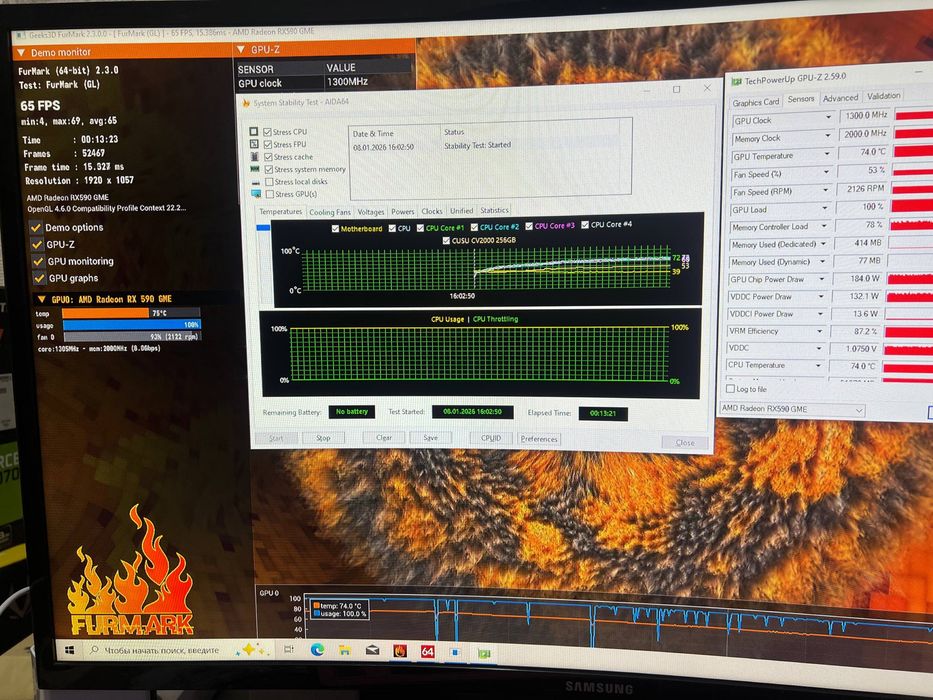Open Validation tab in GPU-Z
Image resolution: width=933 pixels, height=700 pixels.
(x=883, y=96)
